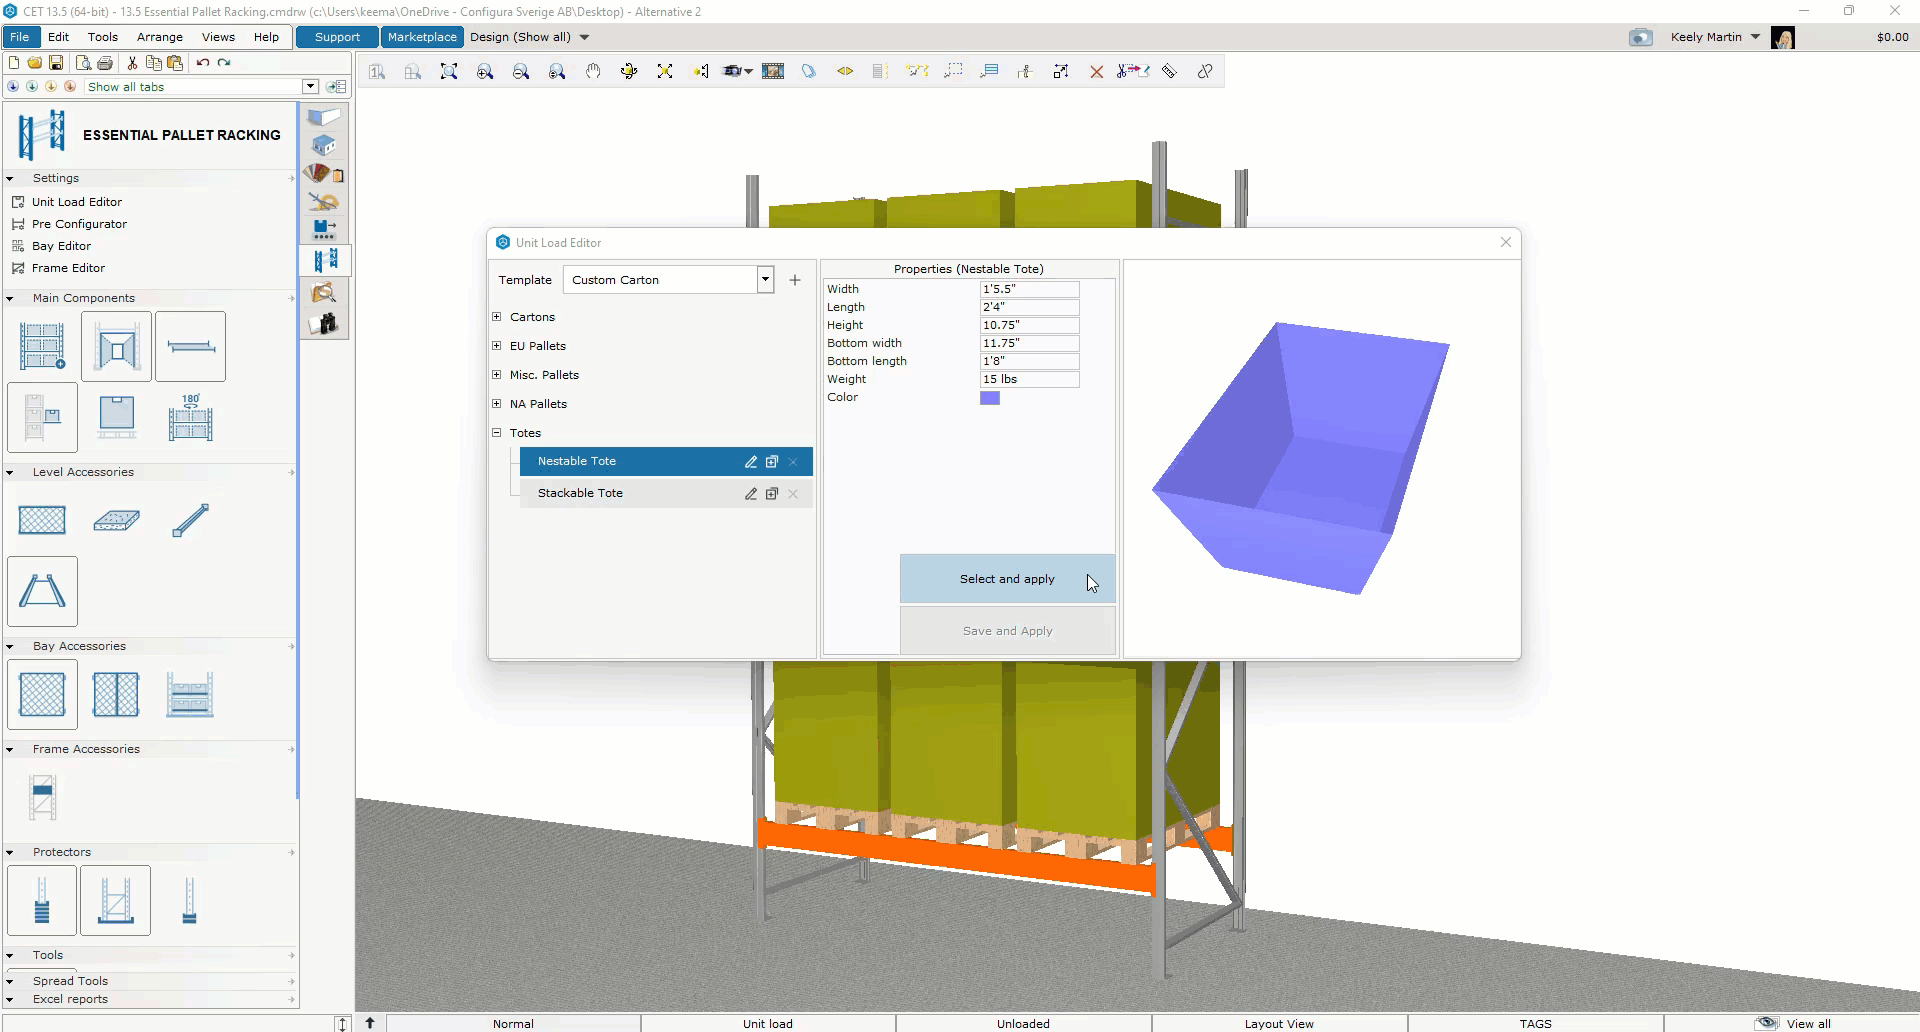Viewport: 1920px width, 1032px height.
Task: Click the camera snapshot icon near user name
Action: tap(1640, 37)
